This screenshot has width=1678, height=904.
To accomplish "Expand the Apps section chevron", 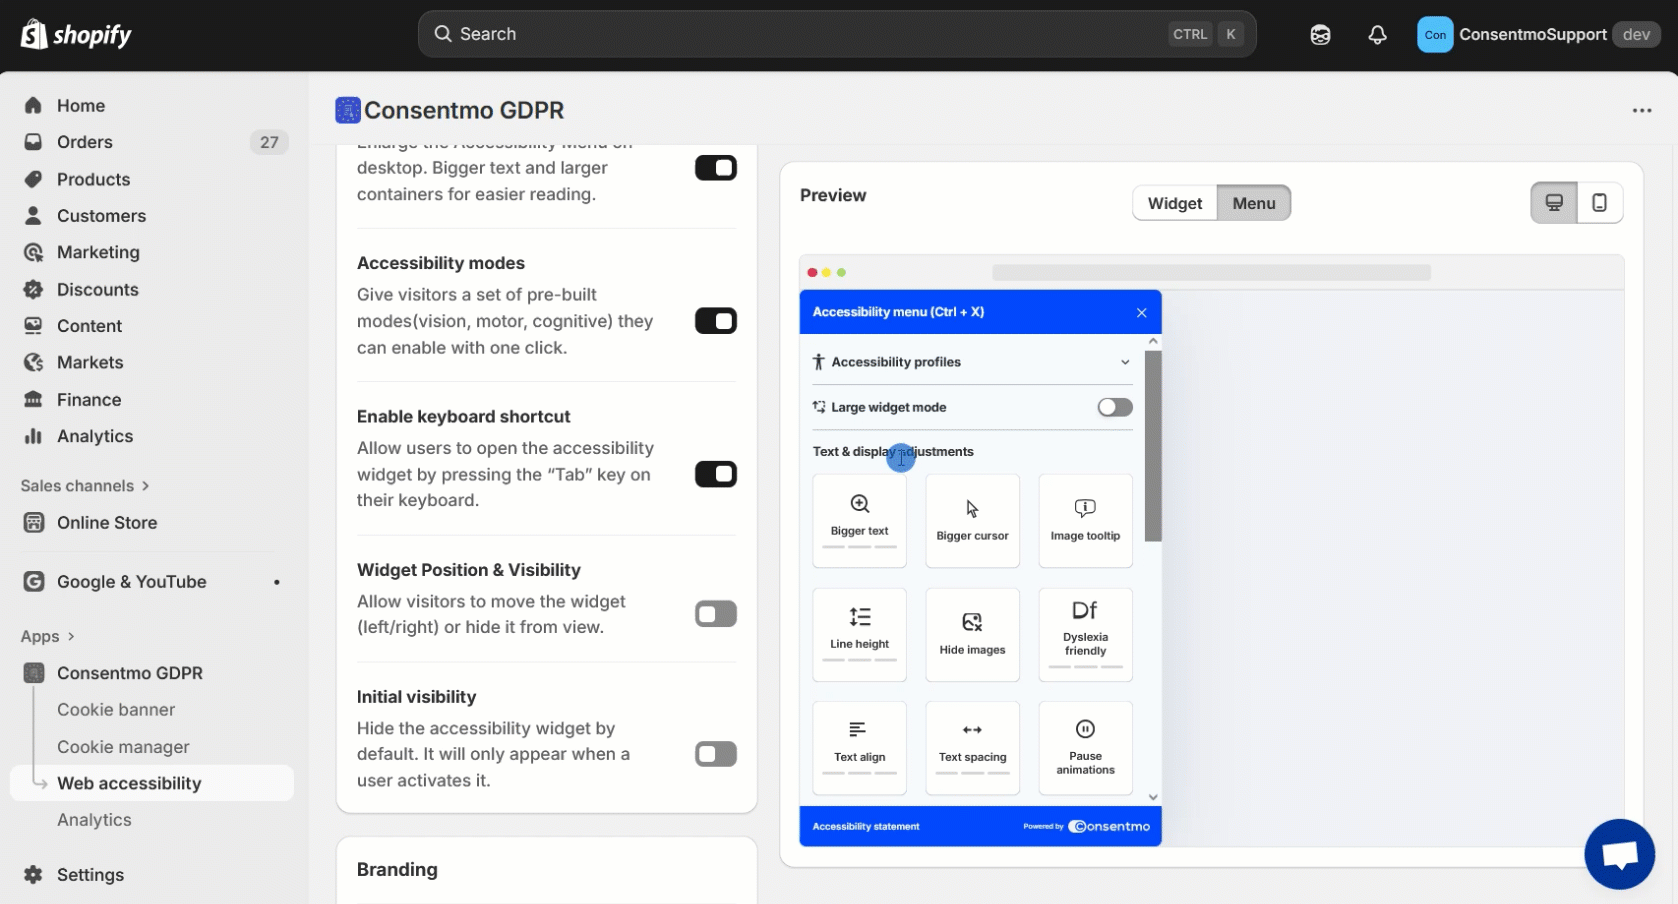I will point(71,637).
